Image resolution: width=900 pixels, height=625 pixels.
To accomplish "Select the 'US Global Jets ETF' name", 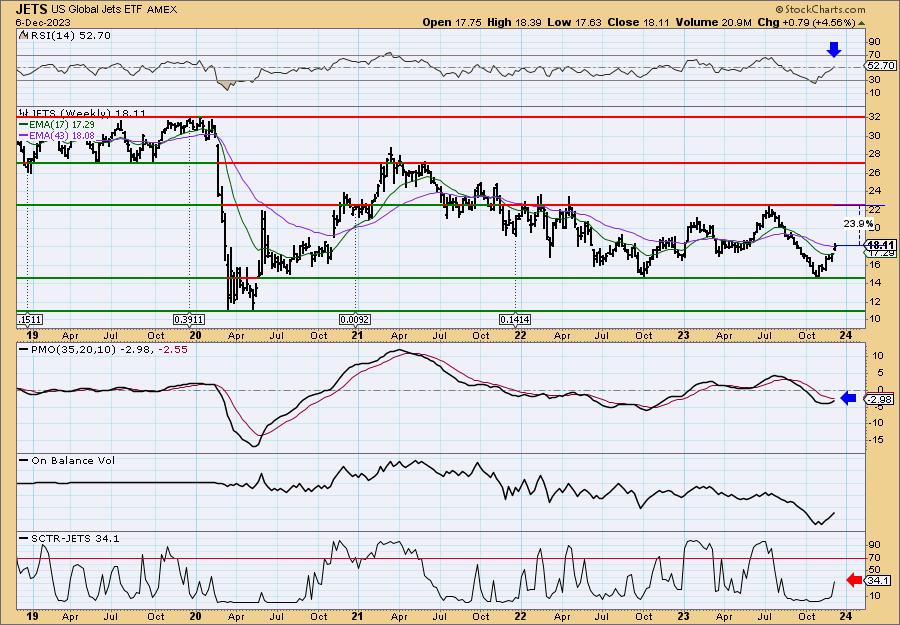I will point(97,10).
